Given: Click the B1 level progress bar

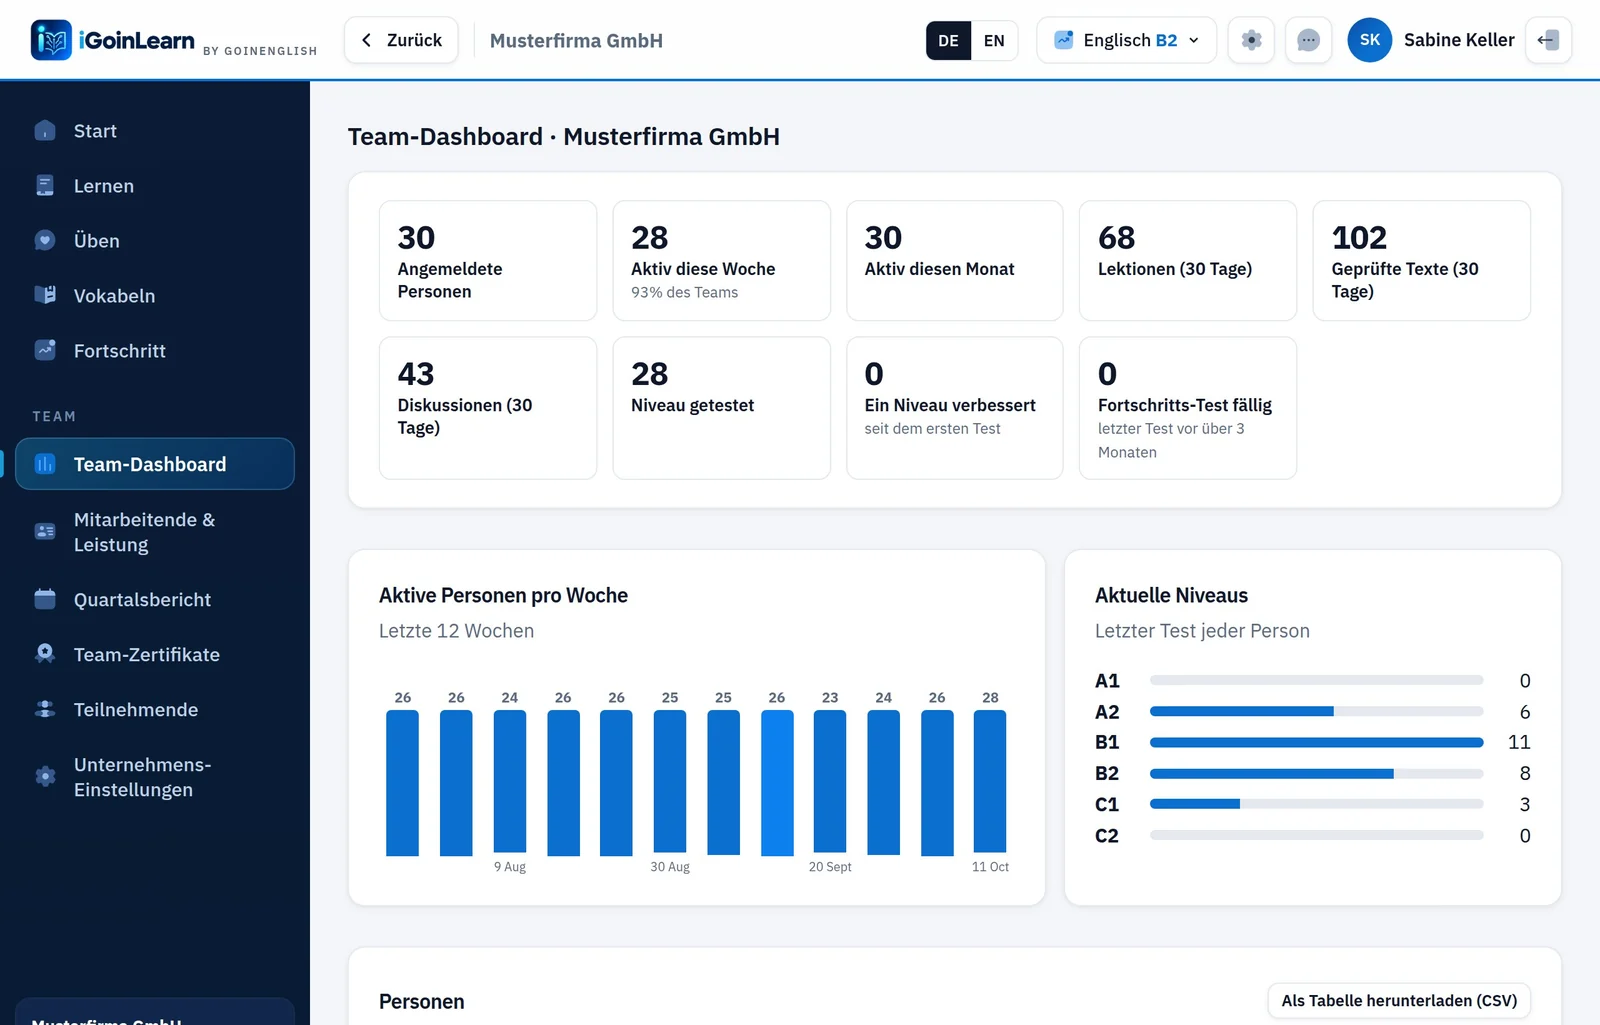Looking at the screenshot, I should click(1316, 742).
